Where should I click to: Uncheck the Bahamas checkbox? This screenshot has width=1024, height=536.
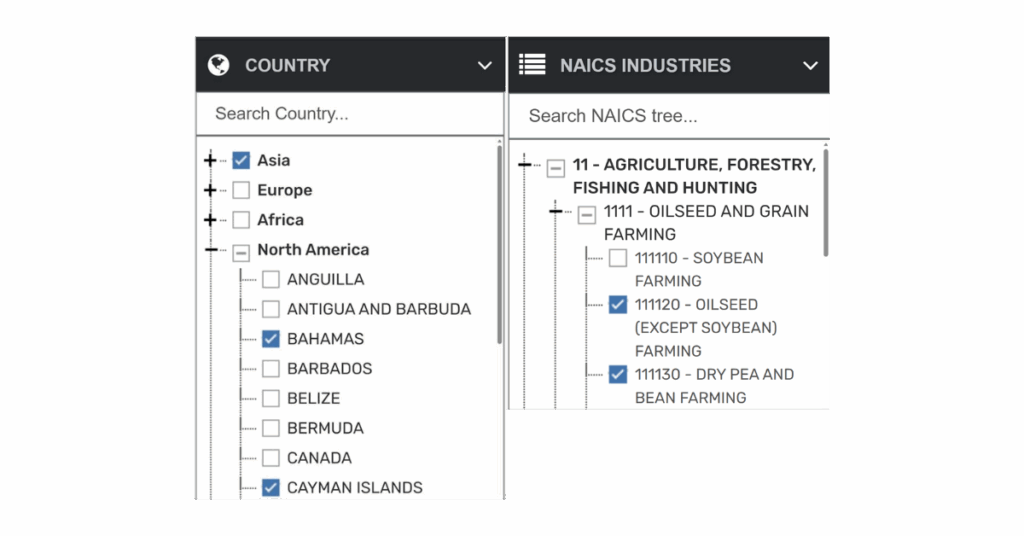tap(271, 339)
